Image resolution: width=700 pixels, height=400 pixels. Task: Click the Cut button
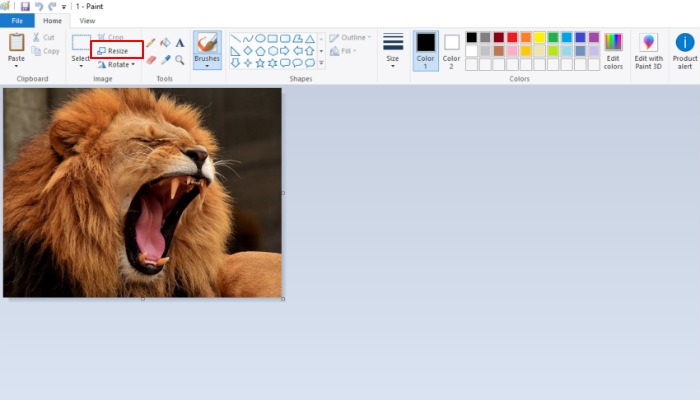[44, 38]
